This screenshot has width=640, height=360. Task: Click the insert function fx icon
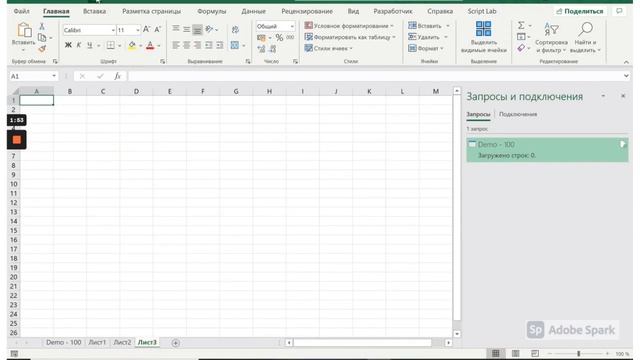(118, 76)
